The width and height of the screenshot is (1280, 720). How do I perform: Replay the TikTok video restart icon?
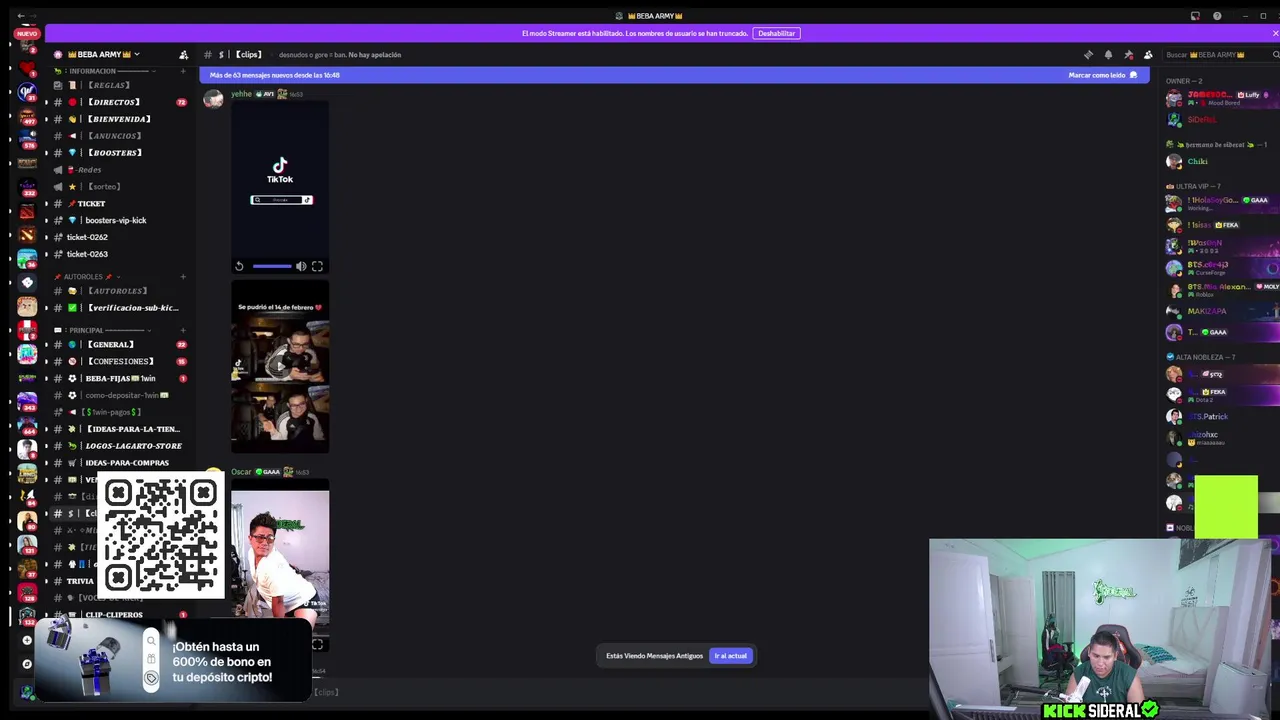pos(239,266)
